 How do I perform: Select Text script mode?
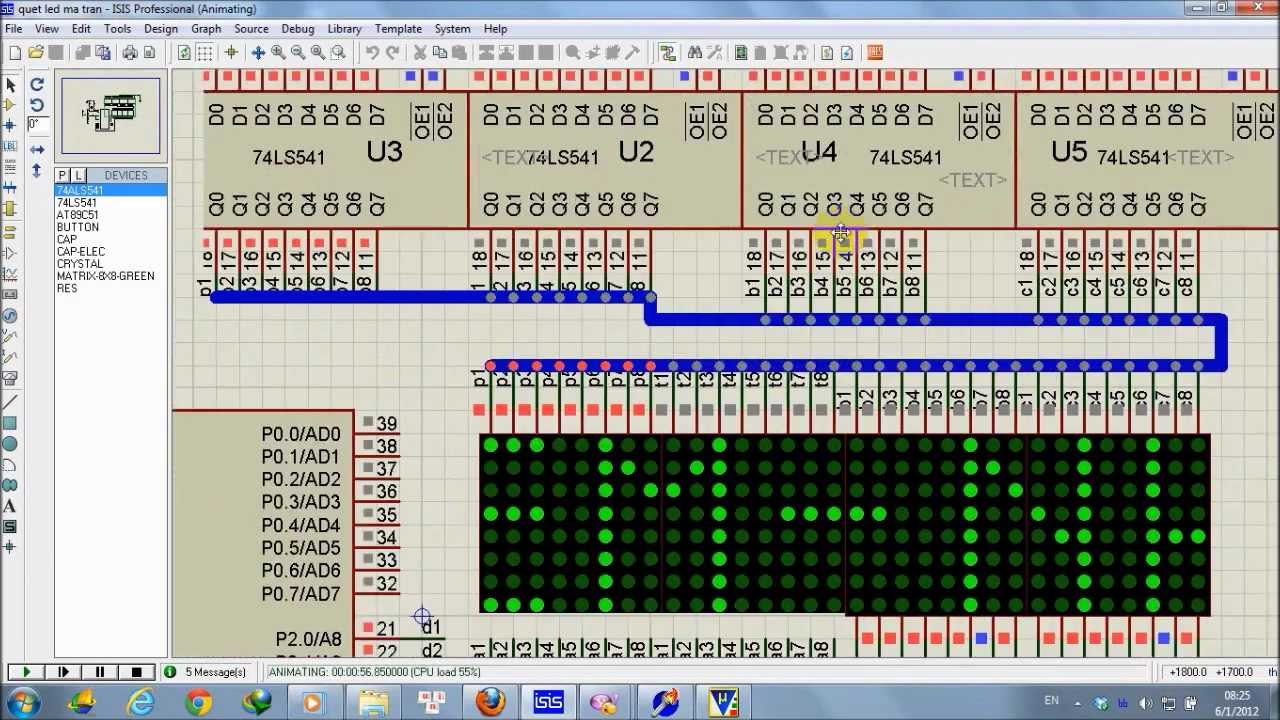[10, 167]
